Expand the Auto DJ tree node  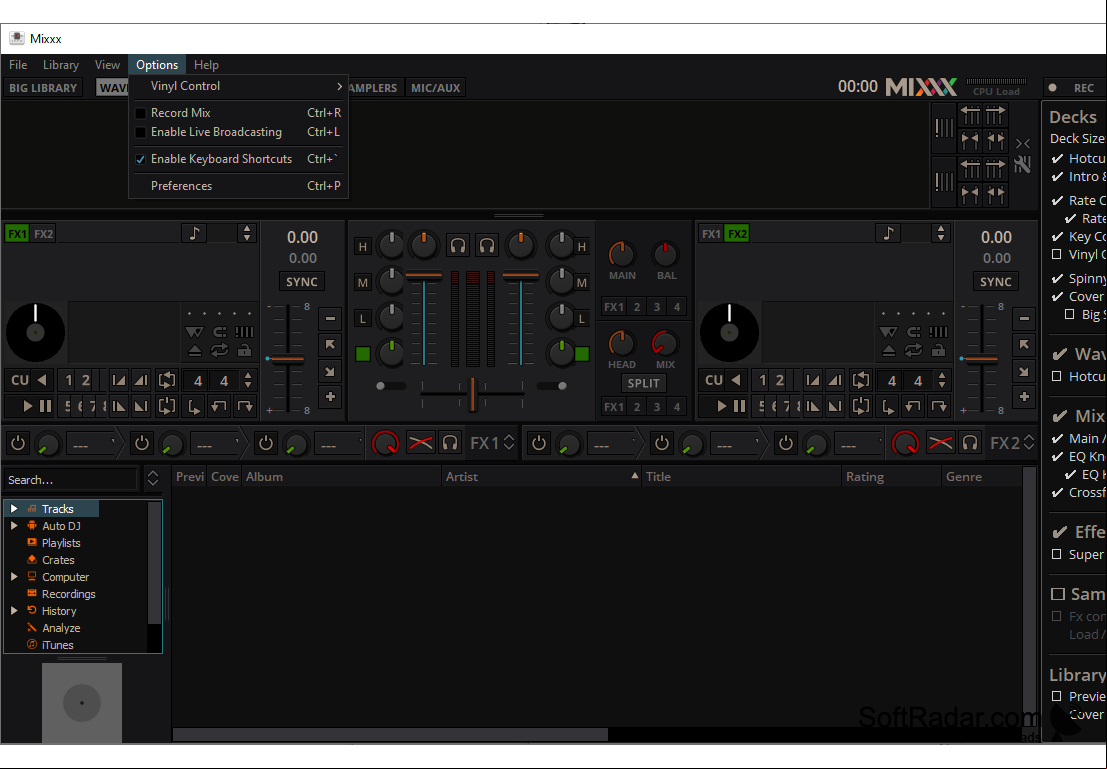(x=14, y=525)
